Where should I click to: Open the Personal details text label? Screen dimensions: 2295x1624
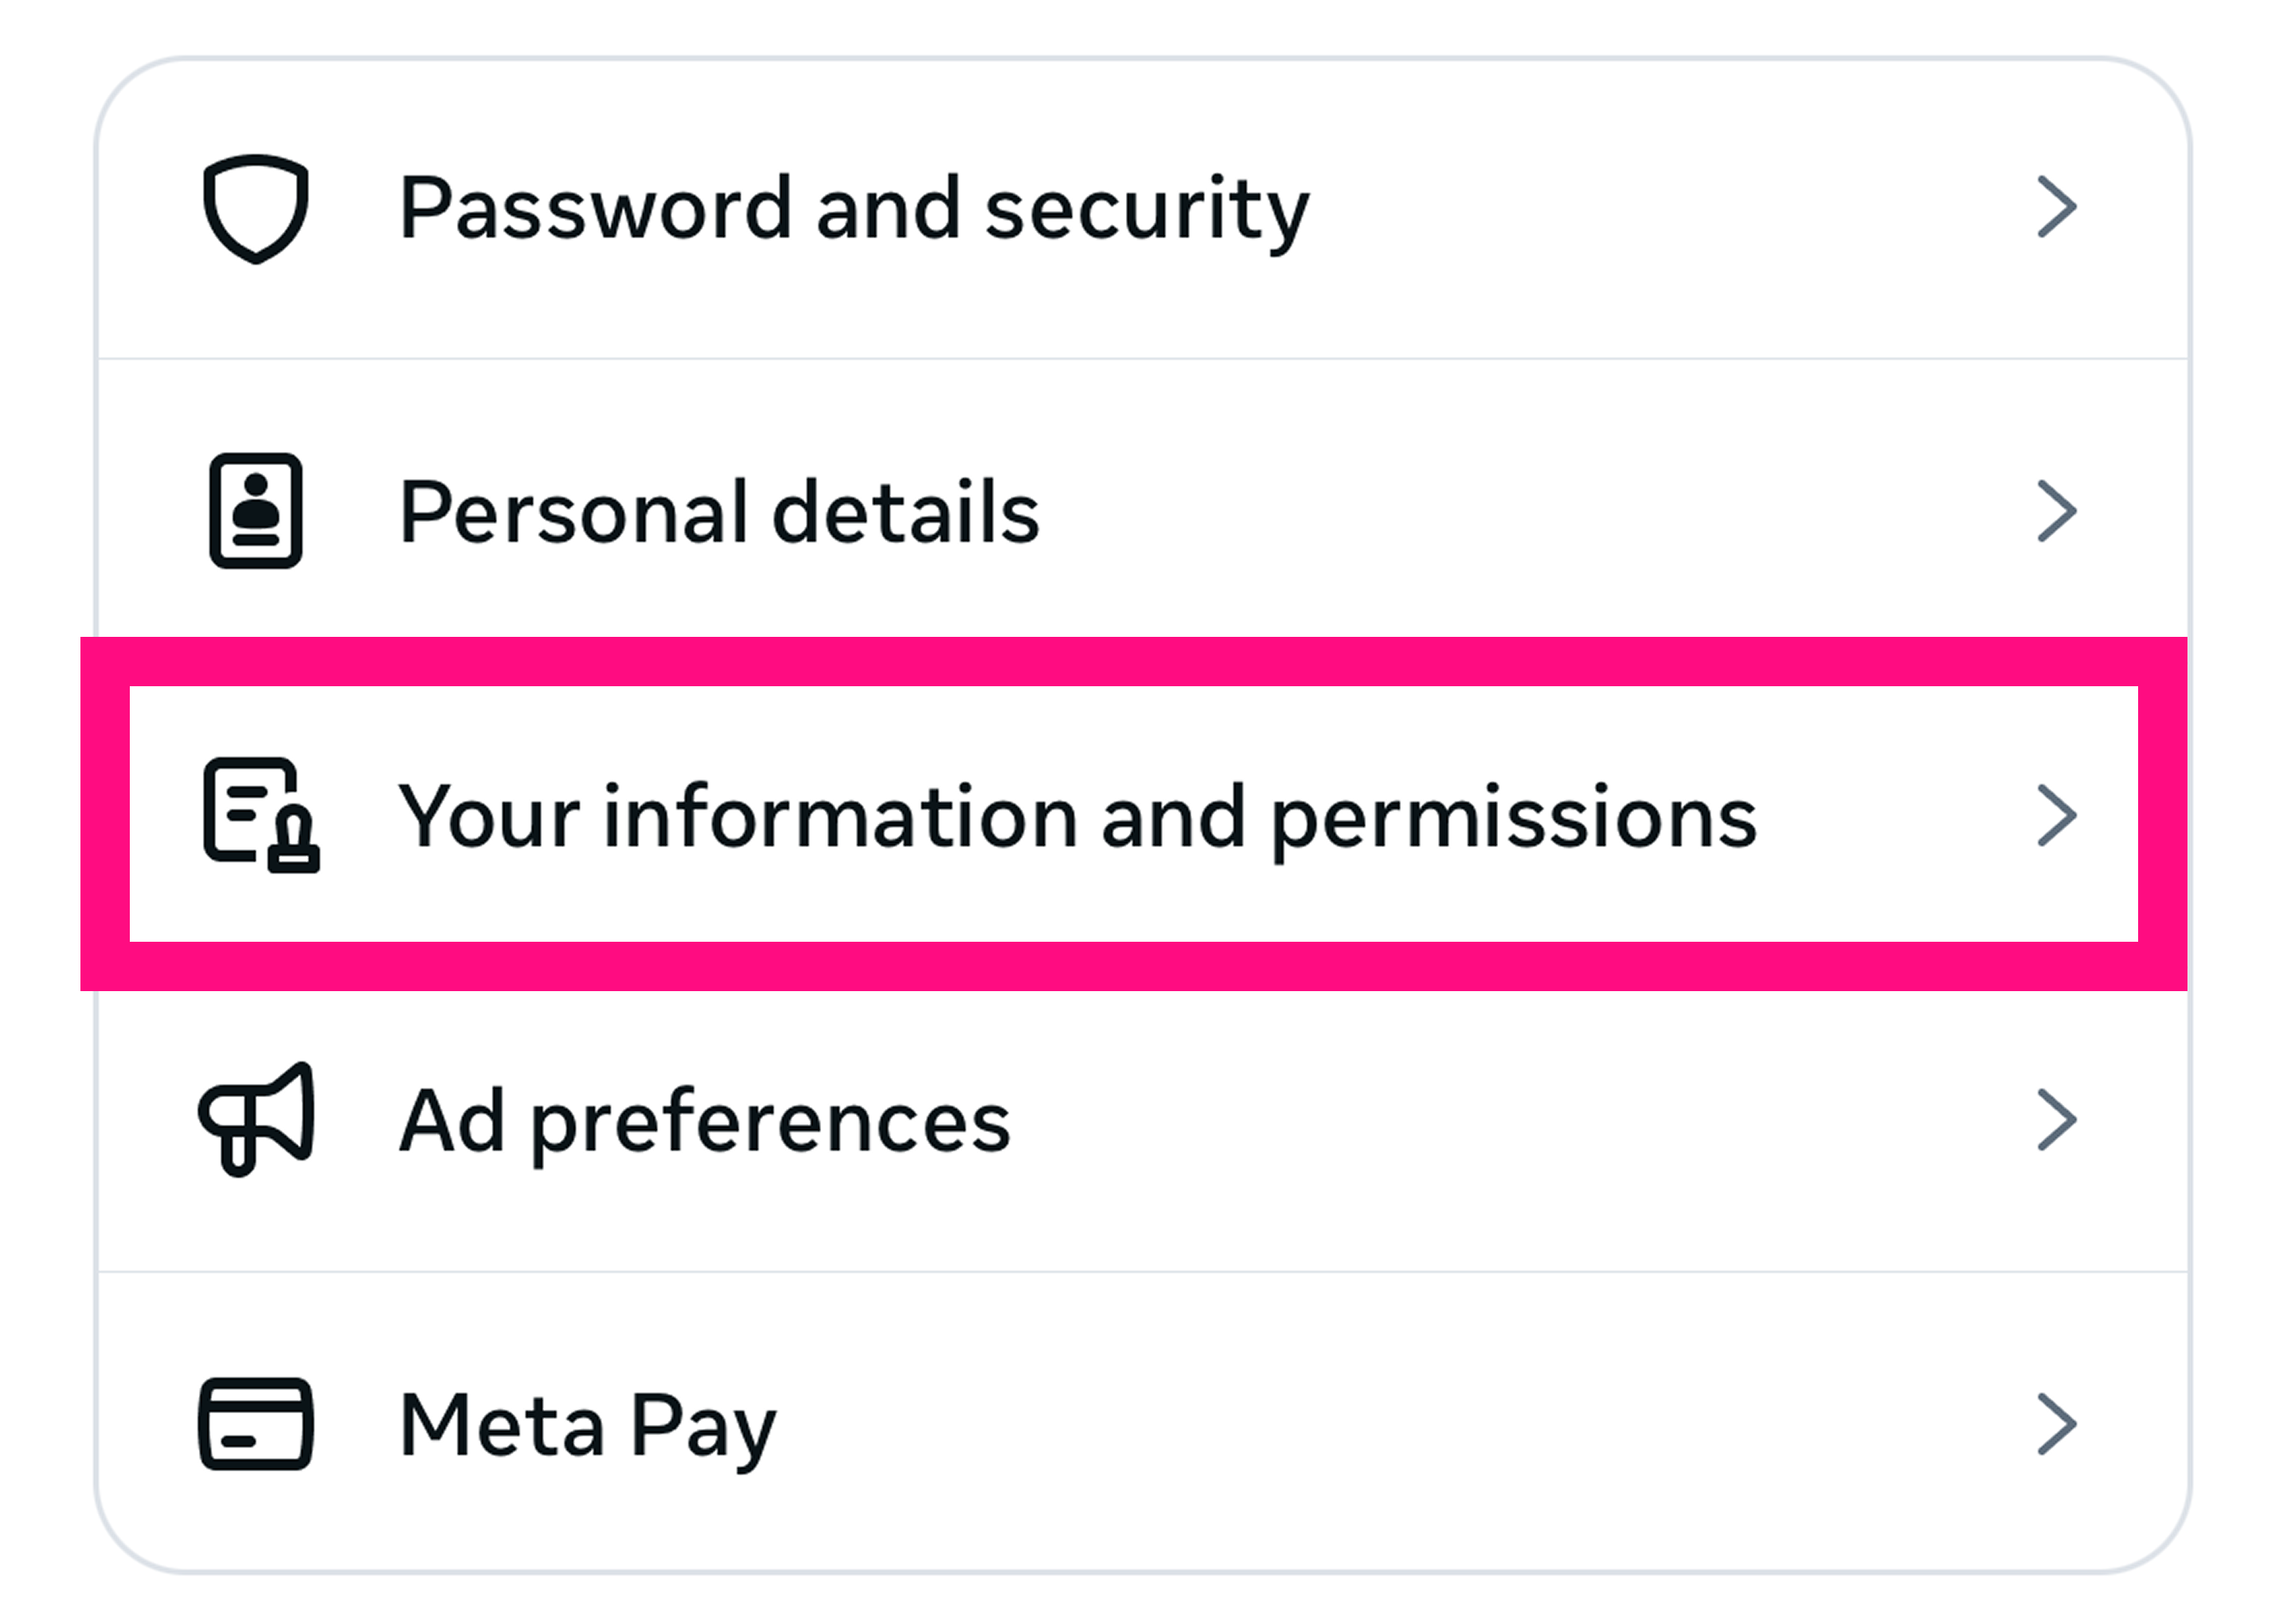point(719,512)
